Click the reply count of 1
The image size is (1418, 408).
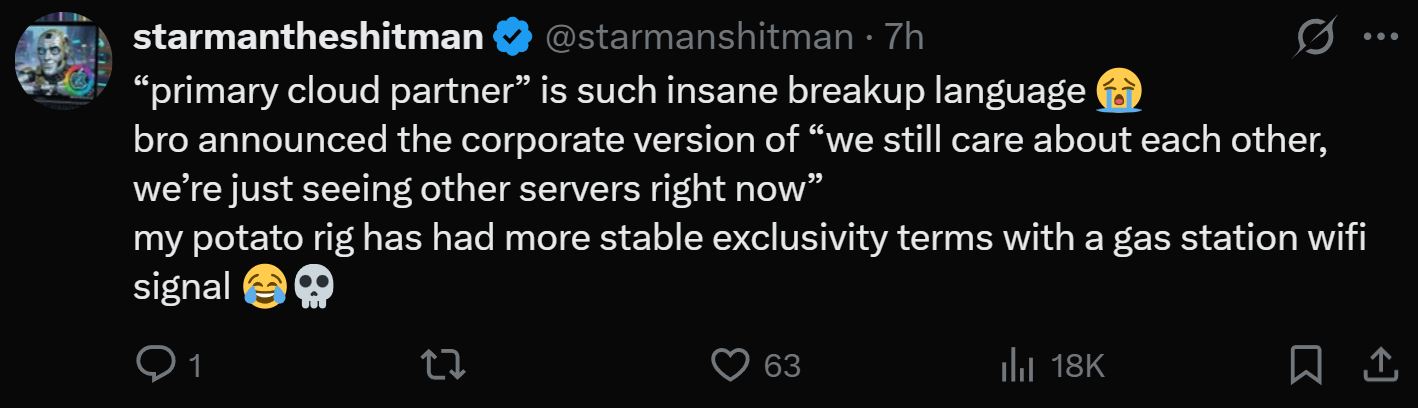(195, 367)
